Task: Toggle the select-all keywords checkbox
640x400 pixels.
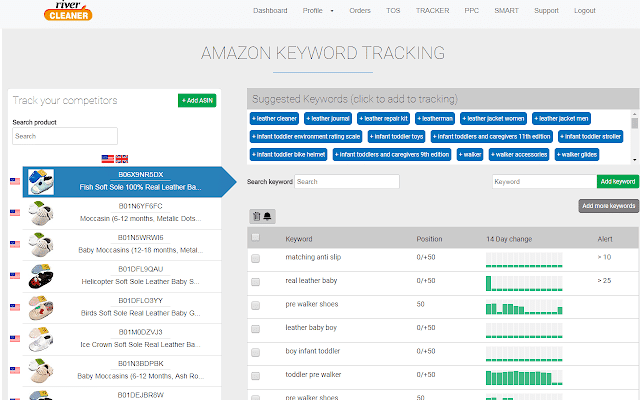Action: (x=256, y=237)
